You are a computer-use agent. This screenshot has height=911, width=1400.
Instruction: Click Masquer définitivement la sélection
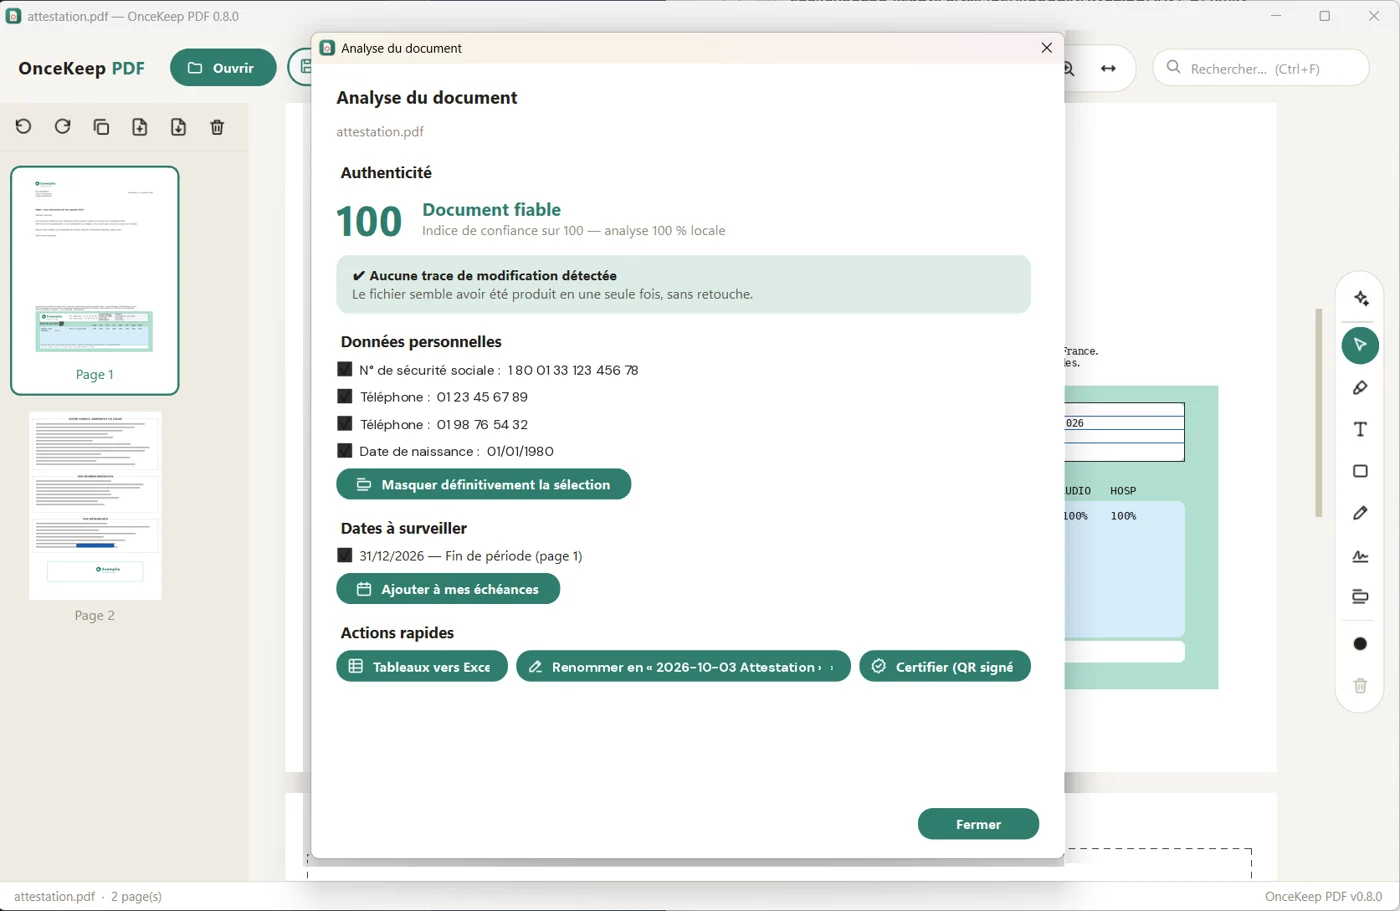(x=484, y=484)
